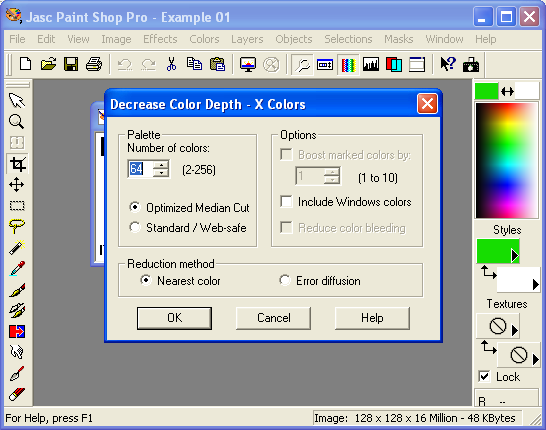Select the Retouch finger tool
The image size is (546, 430).
[17, 352]
